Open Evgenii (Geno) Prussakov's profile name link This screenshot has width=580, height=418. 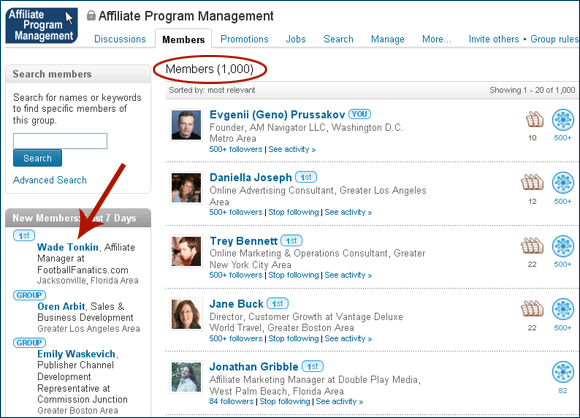(x=277, y=115)
